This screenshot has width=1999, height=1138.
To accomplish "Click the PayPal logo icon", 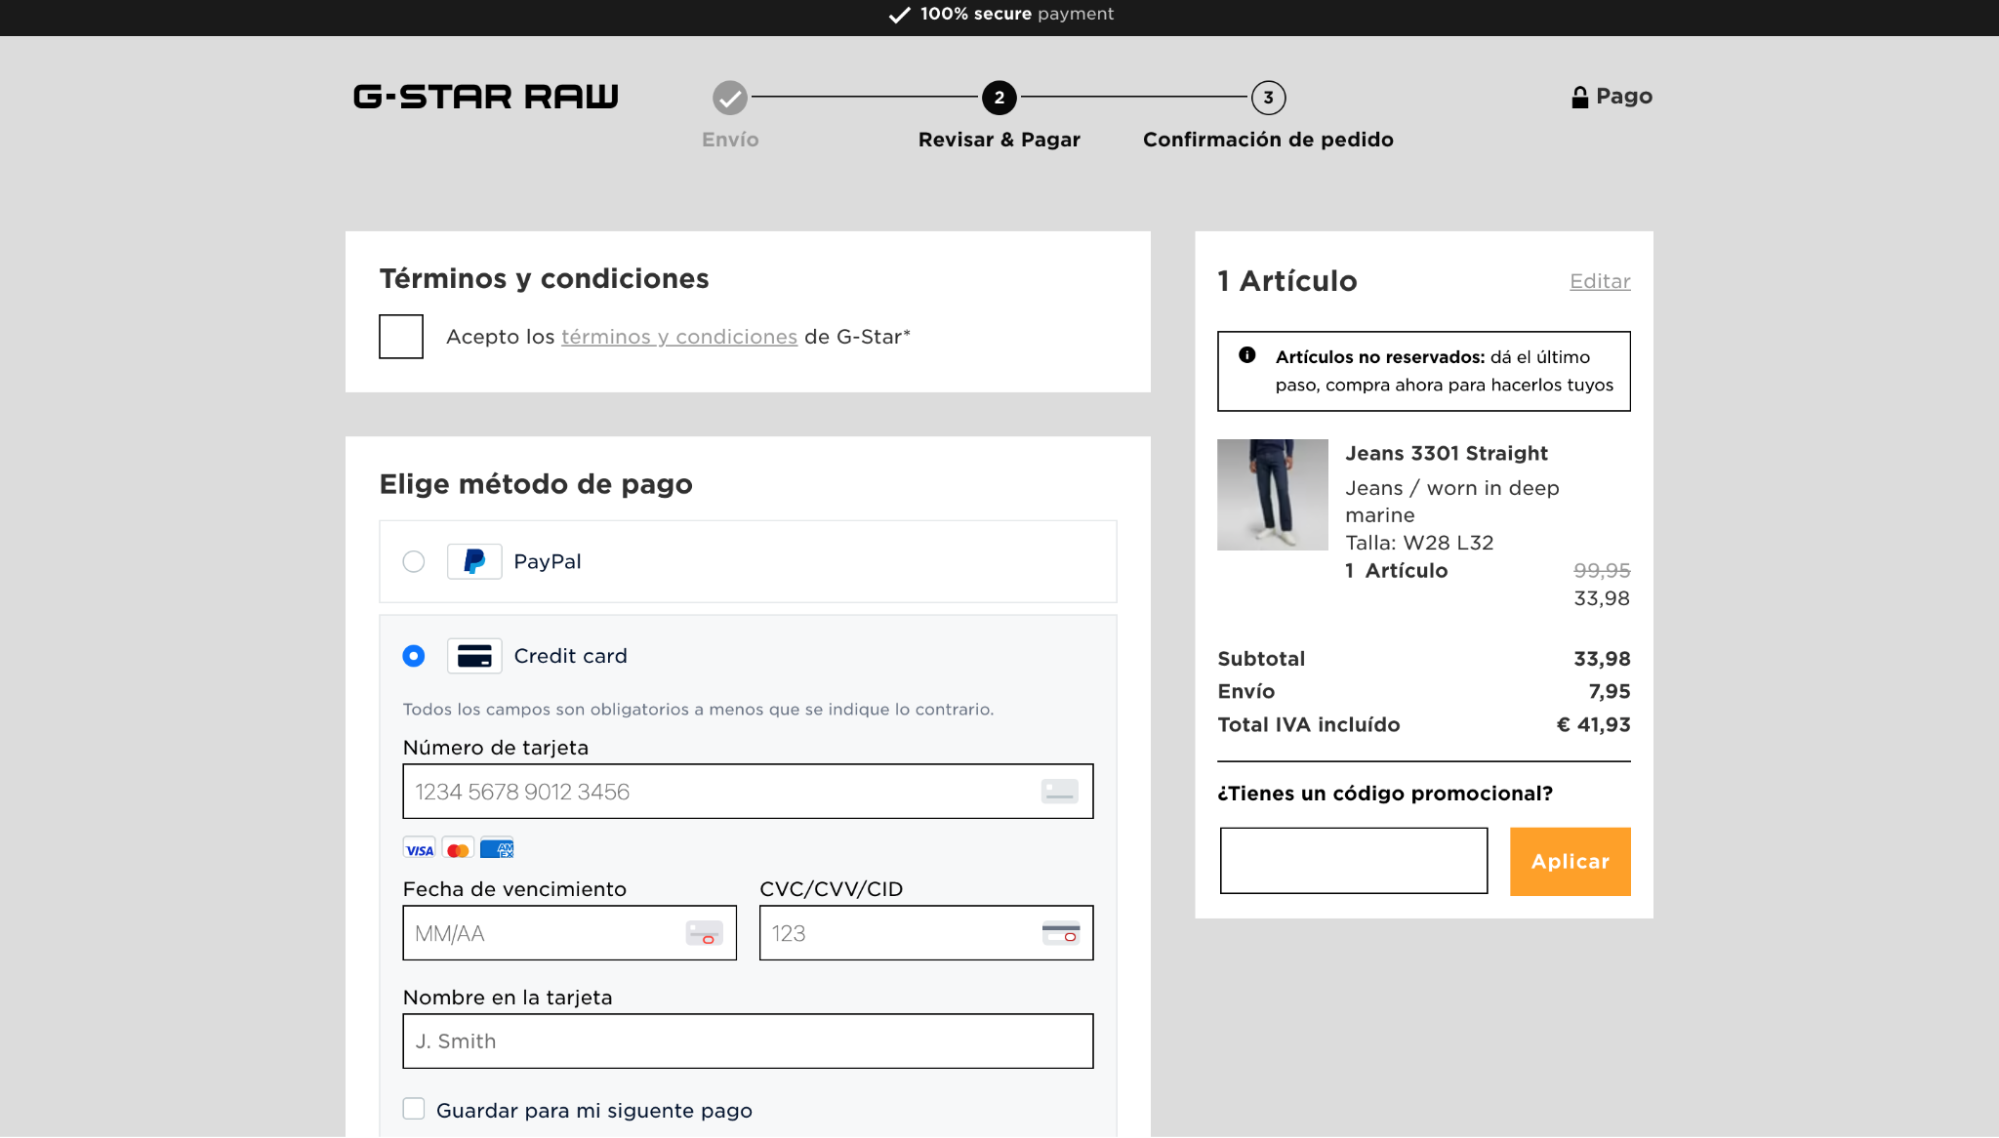I will click(474, 561).
